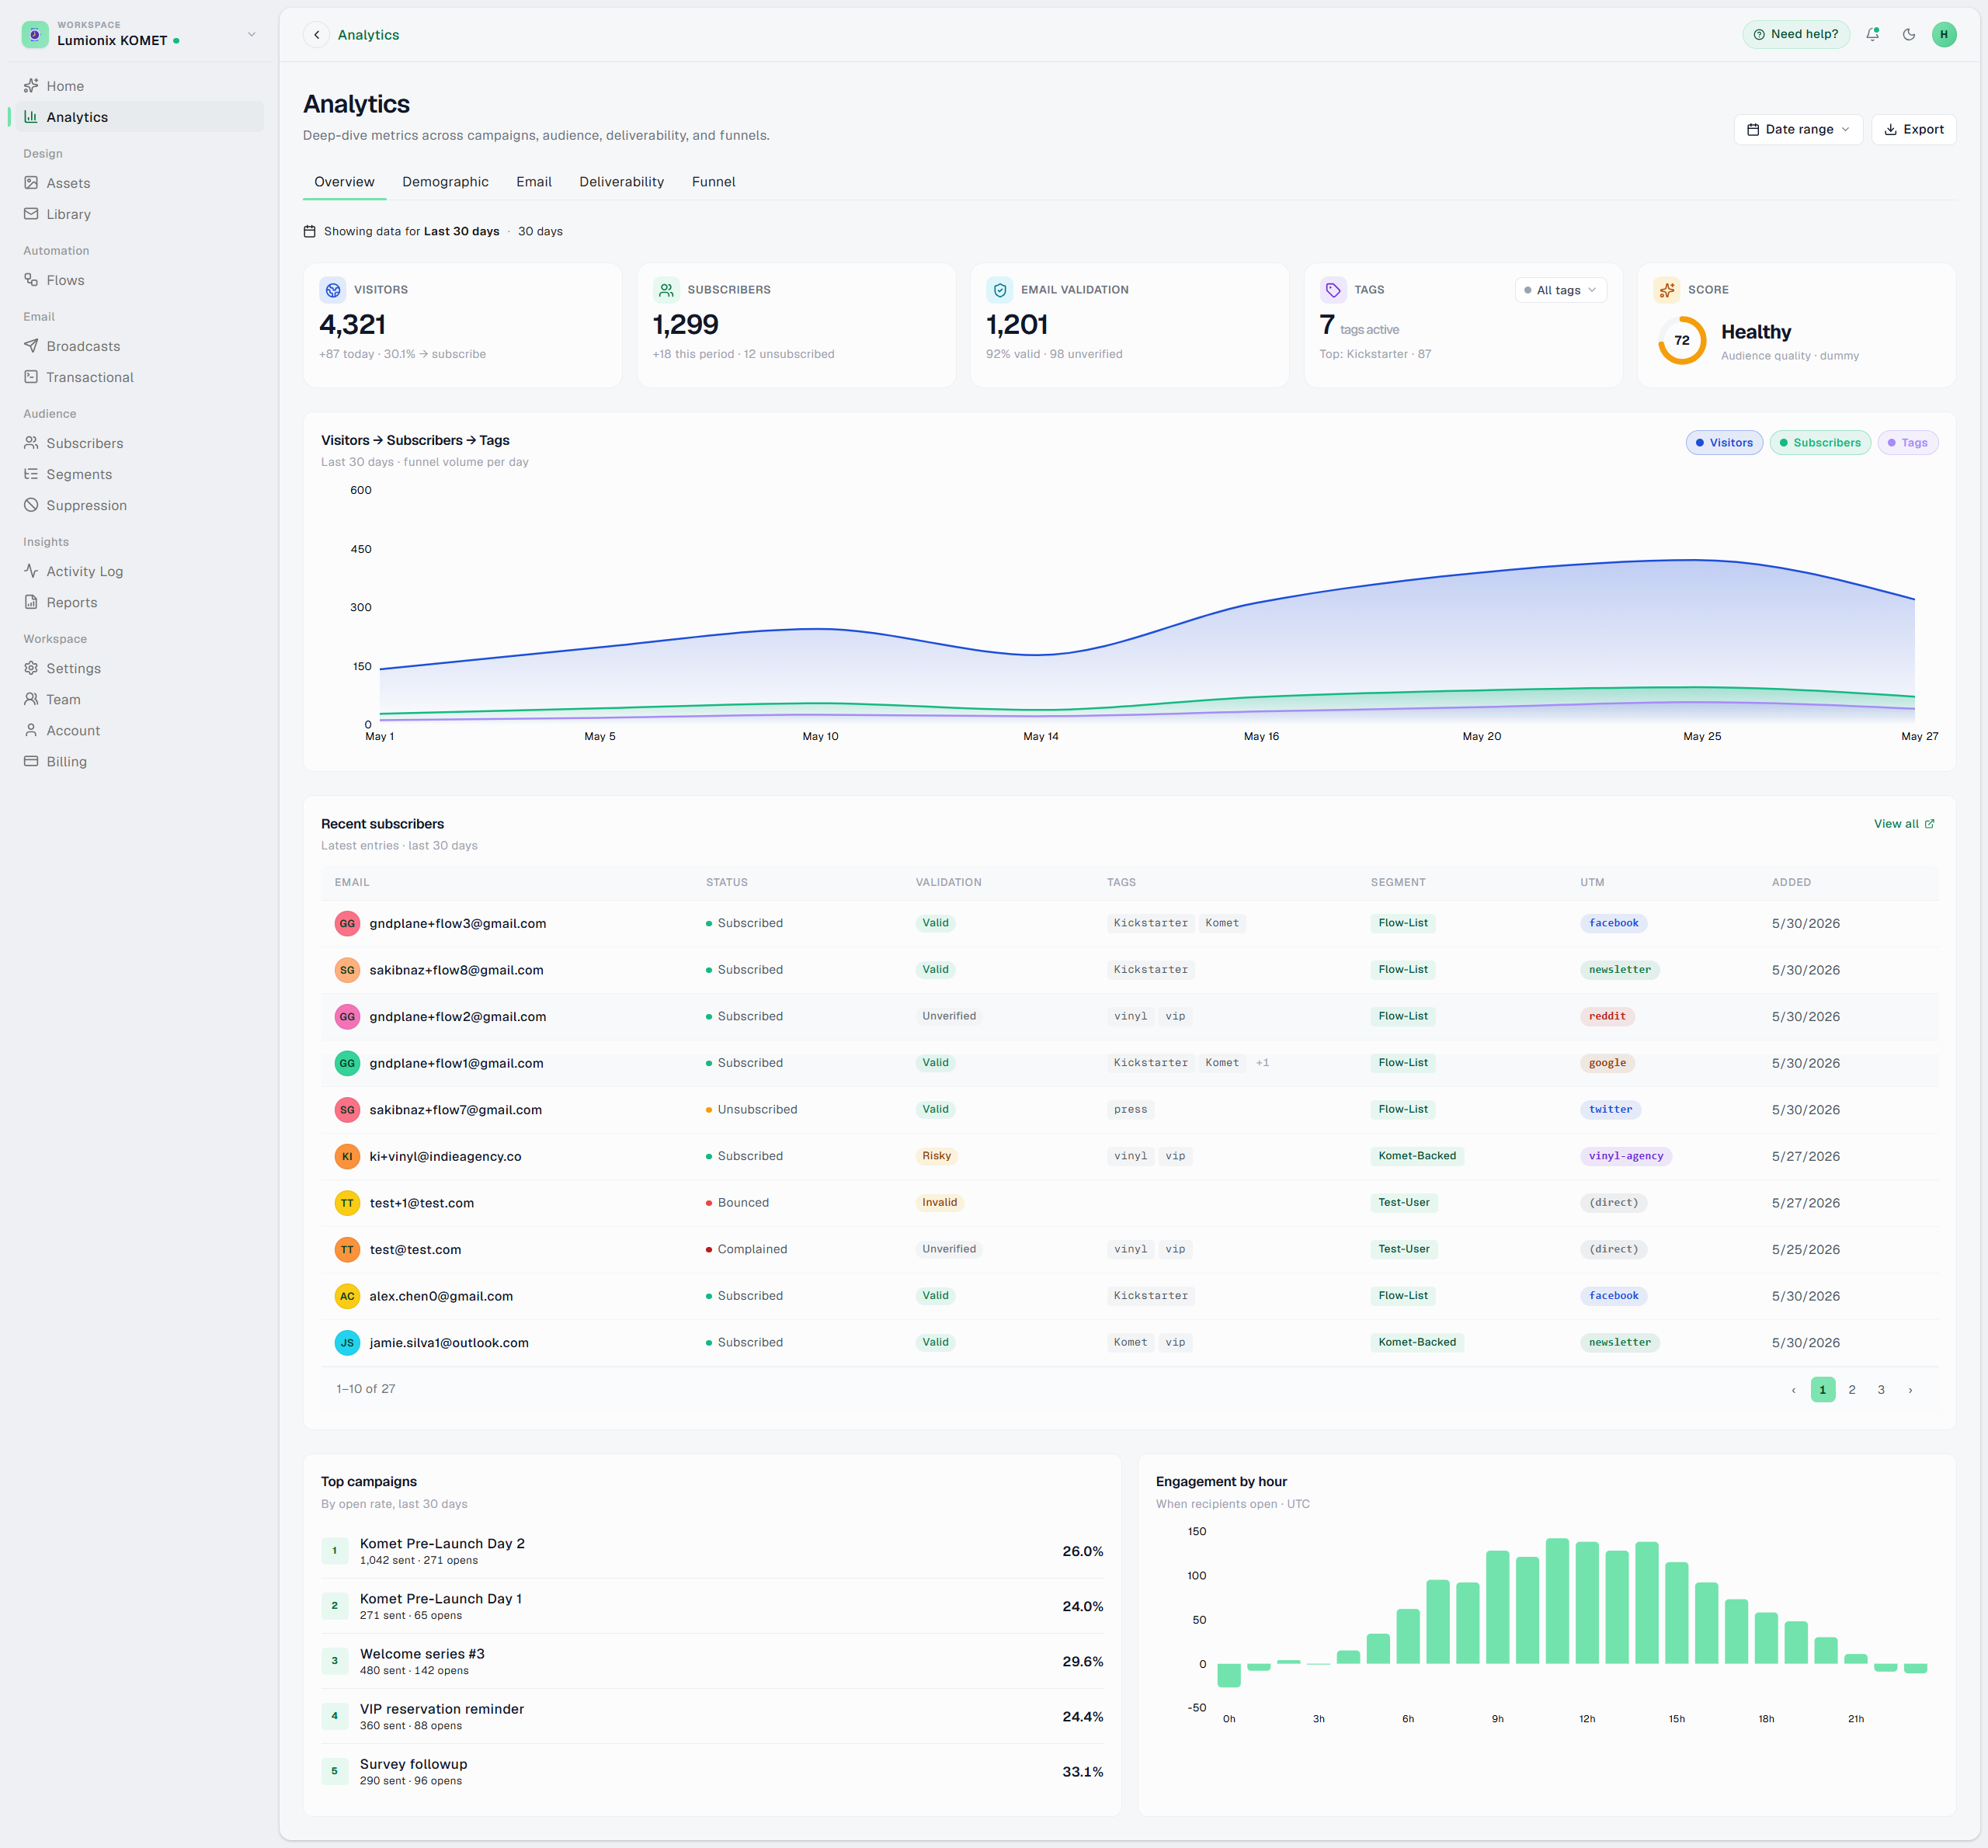The height and width of the screenshot is (1848, 1988).
Task: Click the Lumionix workspace logo
Action: pyautogui.click(x=35, y=34)
